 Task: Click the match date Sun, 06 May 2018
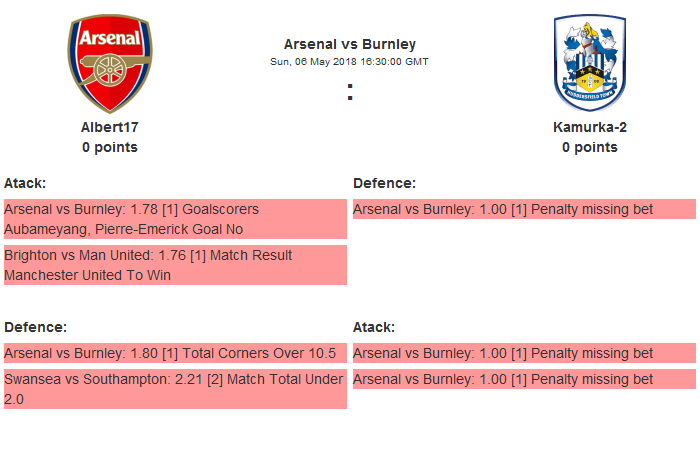pos(350,61)
